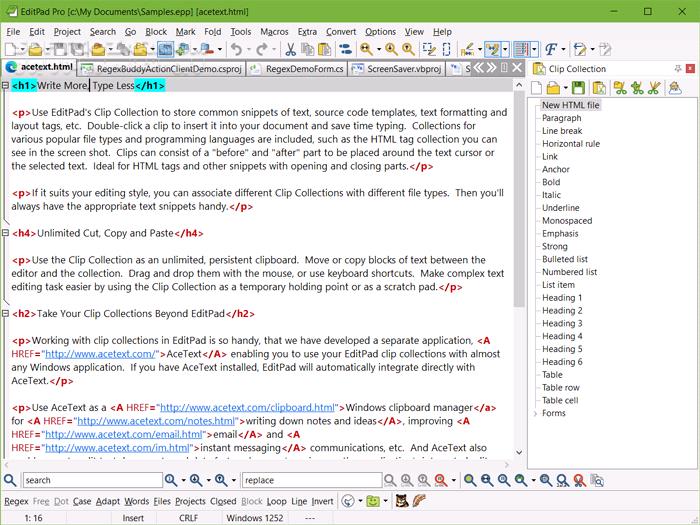Click the Cut scissors icon in toolbar
Screen dimensions: 700x525
(290, 49)
